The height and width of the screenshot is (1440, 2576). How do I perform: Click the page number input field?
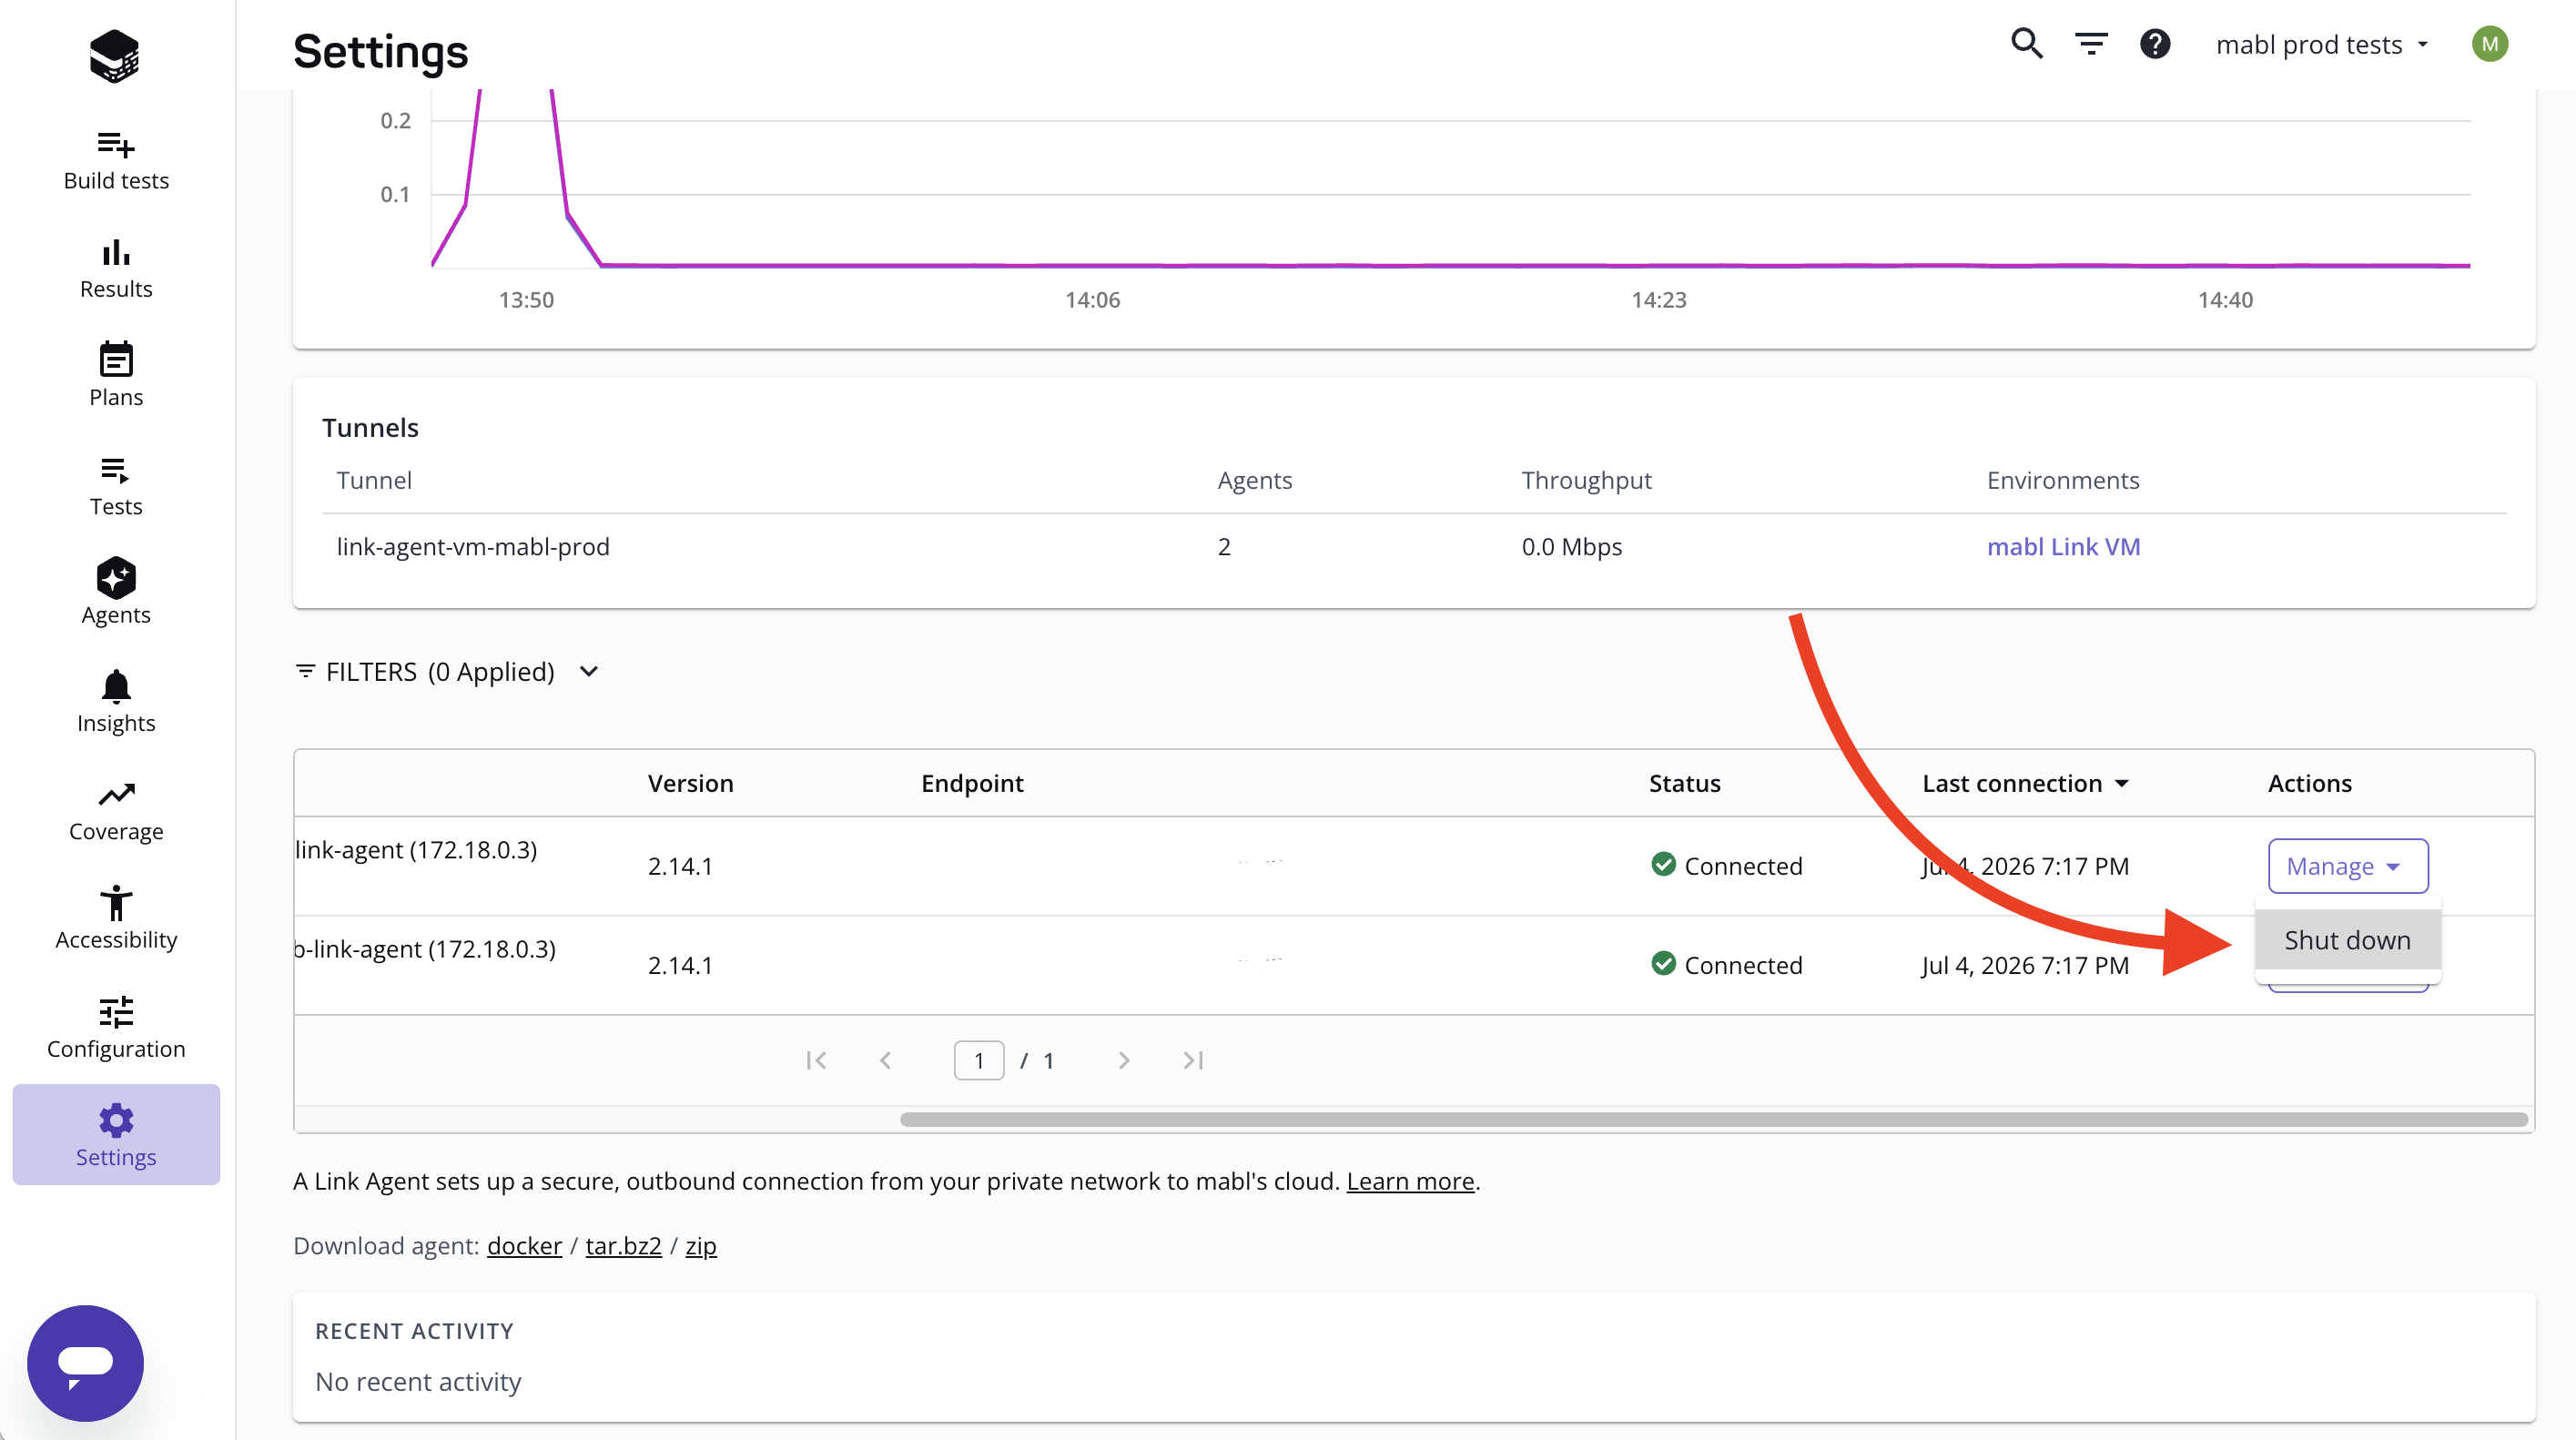click(979, 1060)
